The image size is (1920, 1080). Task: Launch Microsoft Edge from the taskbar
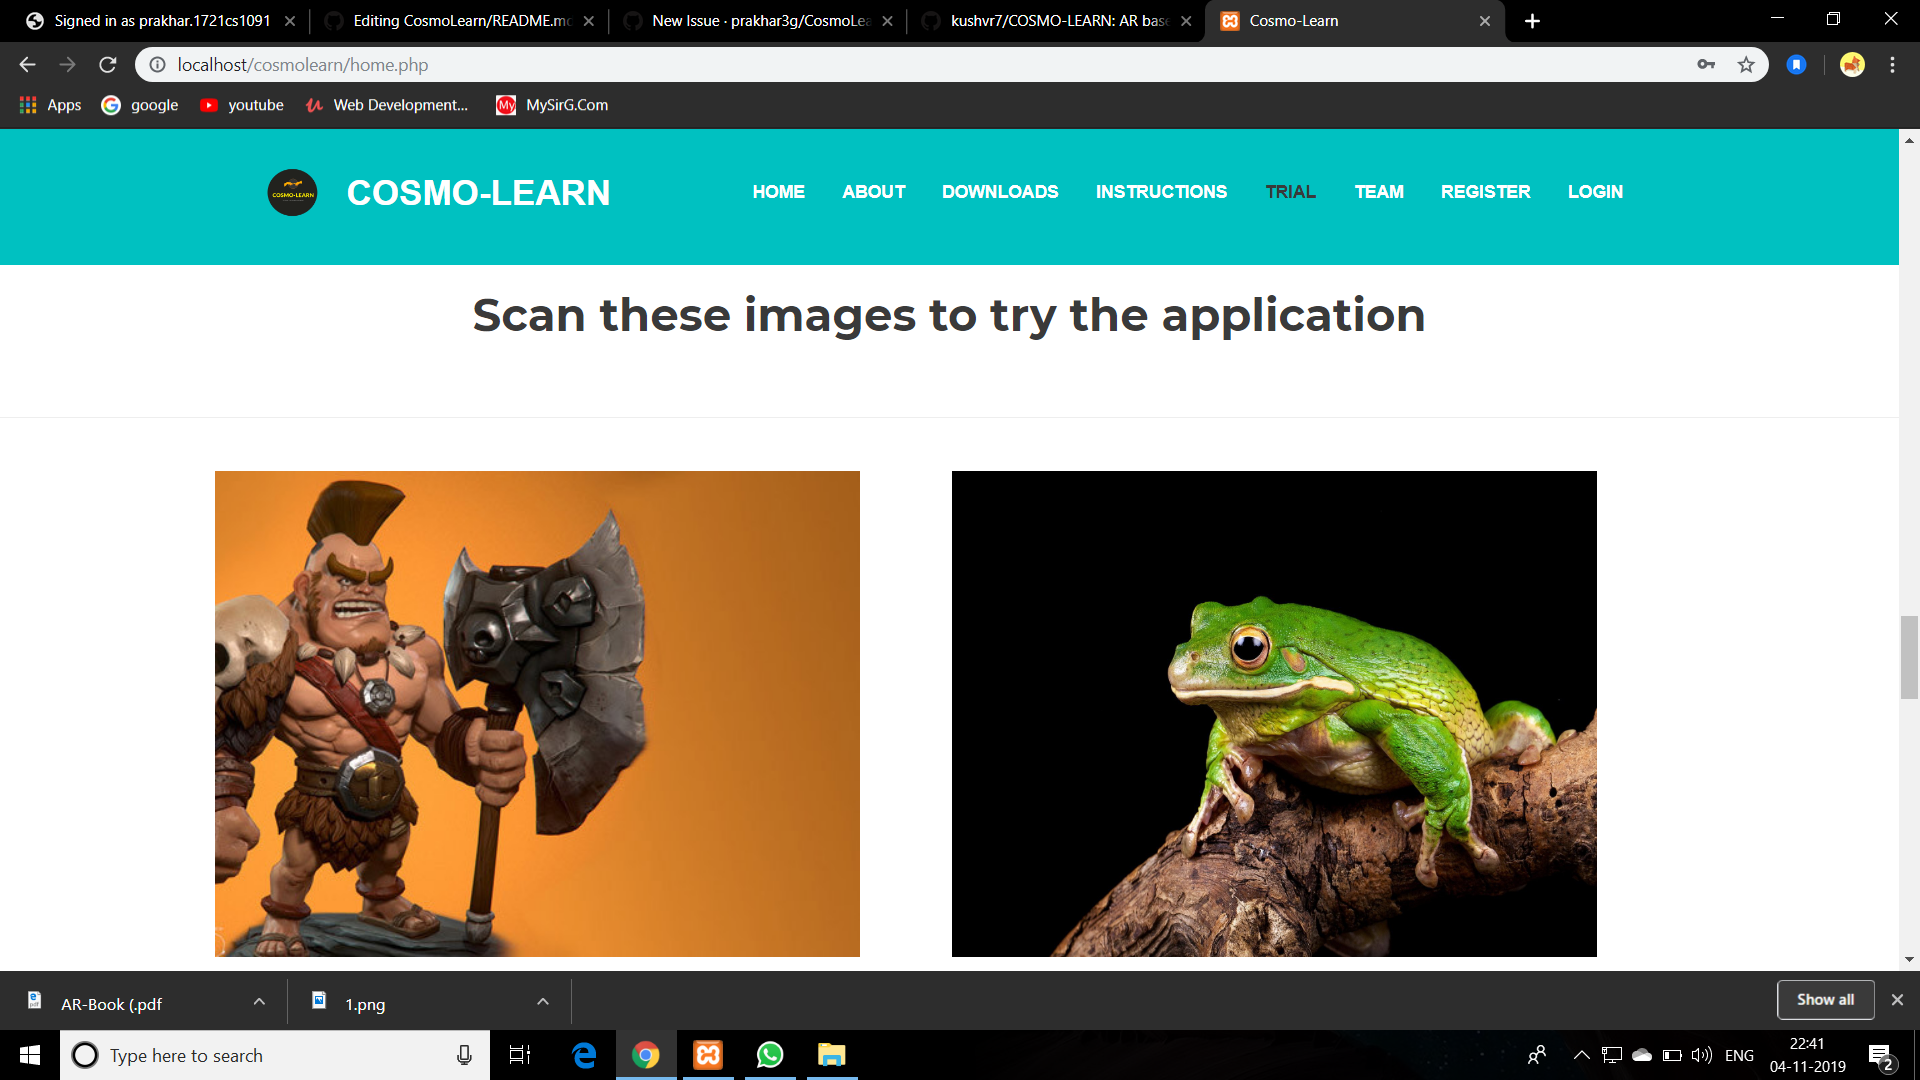coord(584,1055)
